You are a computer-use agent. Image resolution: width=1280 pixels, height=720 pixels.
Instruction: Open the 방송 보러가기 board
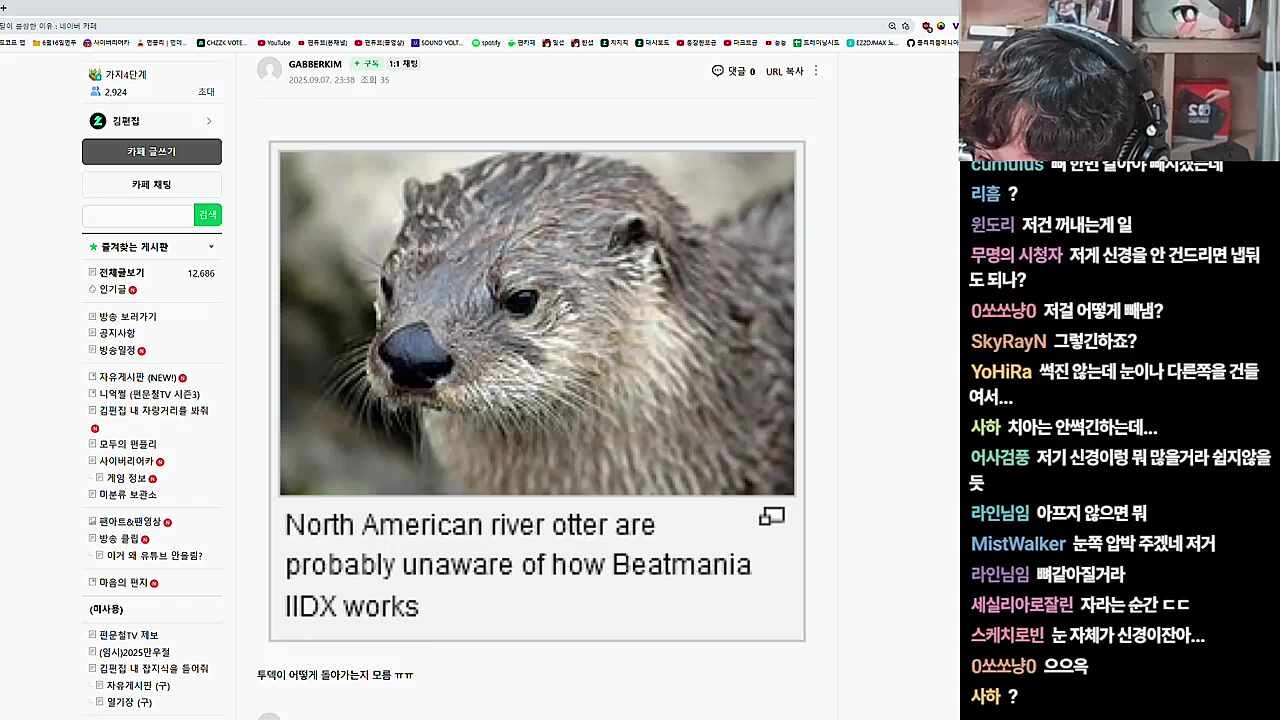pyautogui.click(x=128, y=317)
